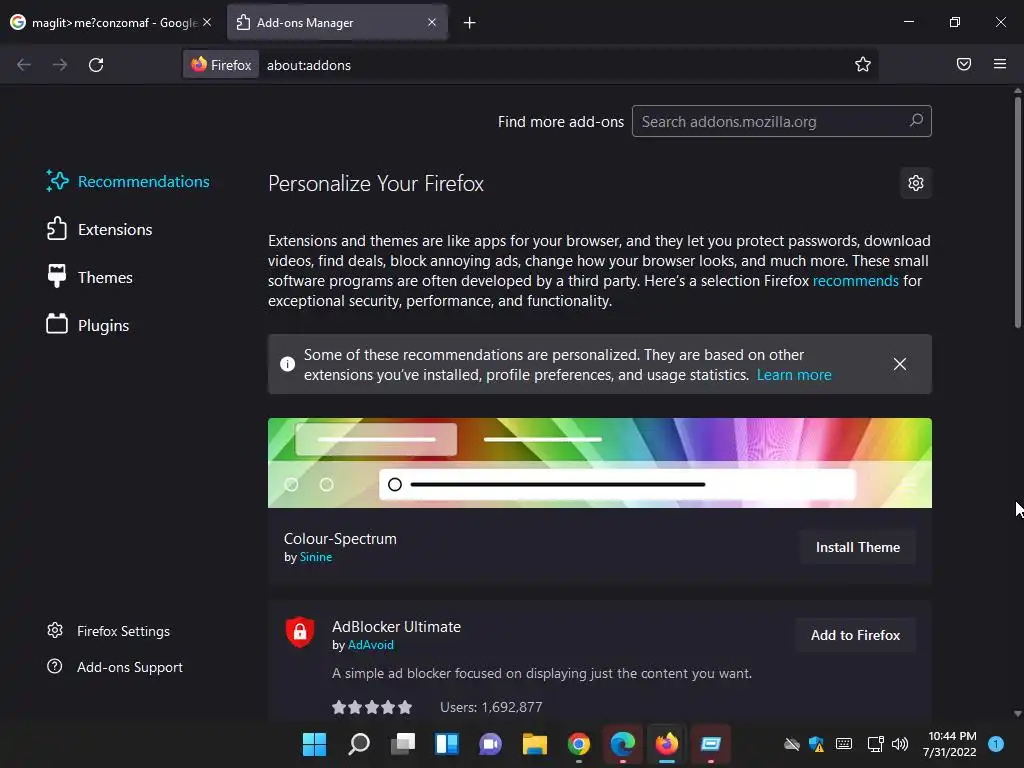Open File Explorer from the taskbar

[x=534, y=744]
